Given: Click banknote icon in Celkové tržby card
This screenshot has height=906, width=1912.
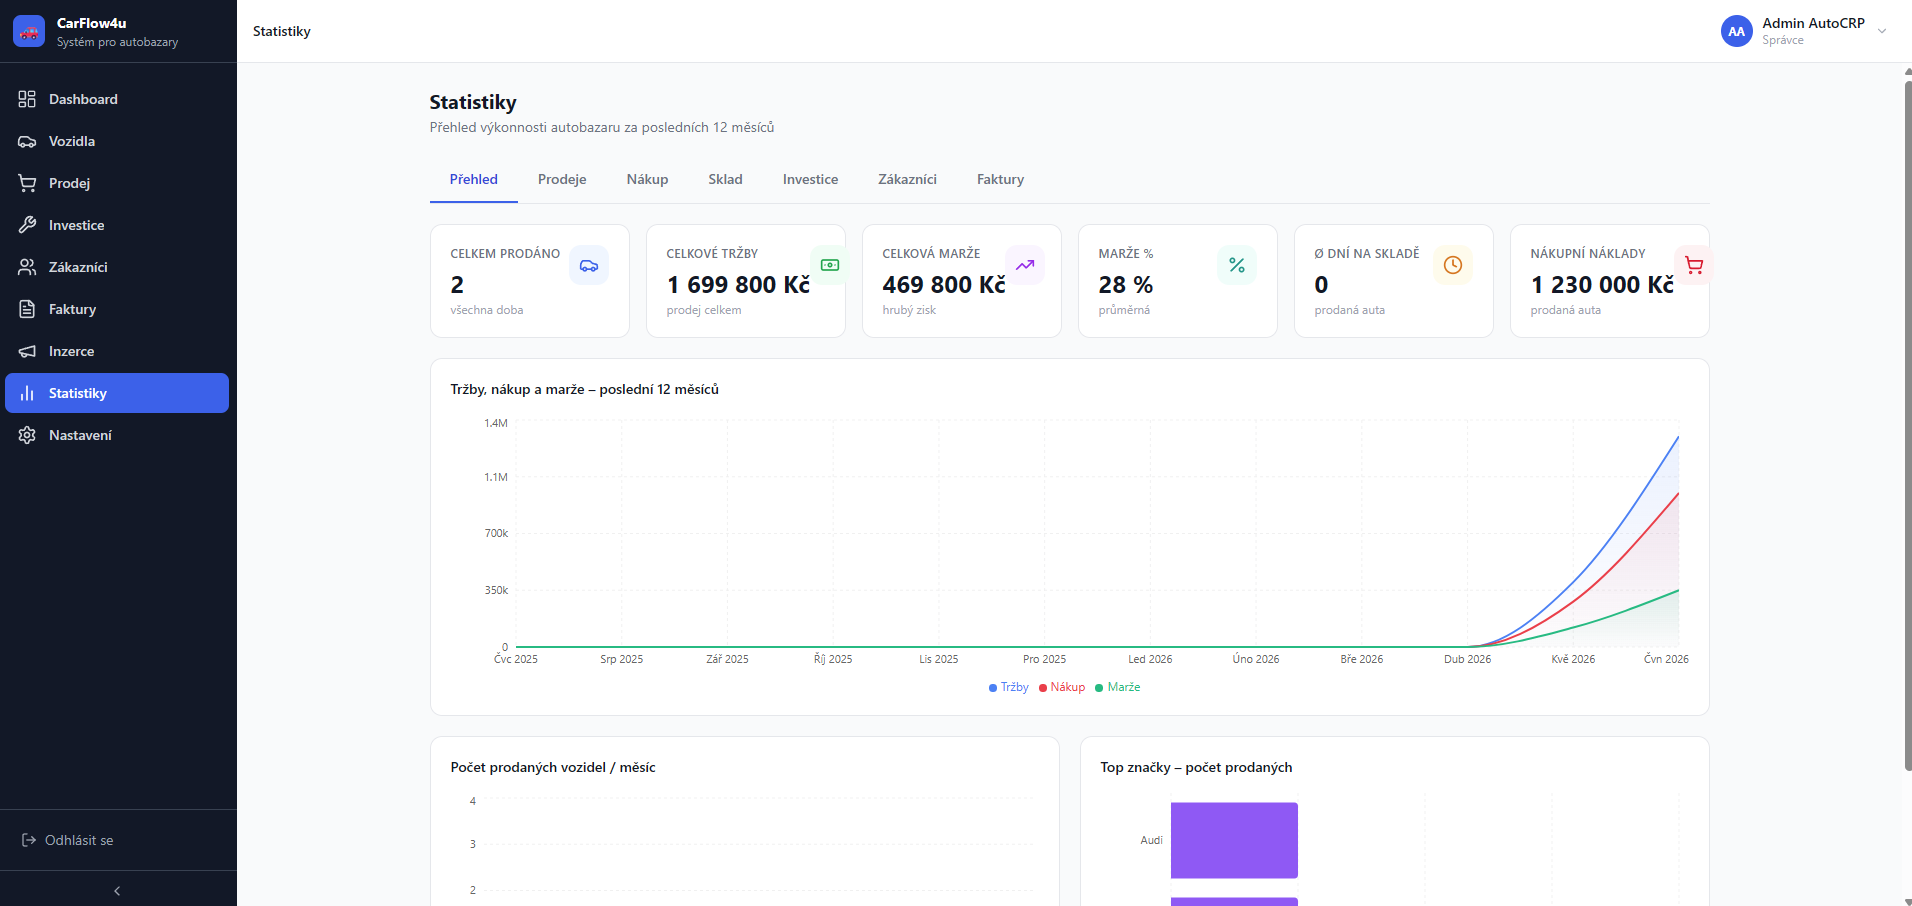Looking at the screenshot, I should 829,265.
